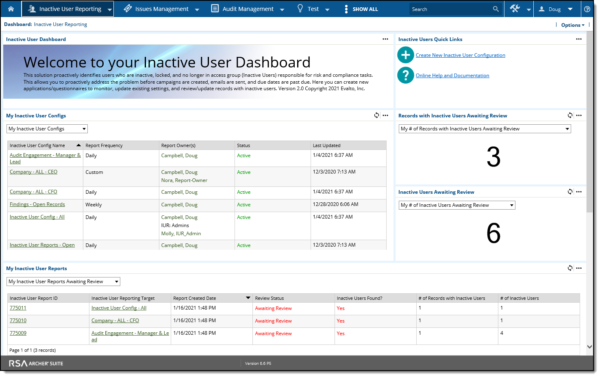Expand the Doug user menu arrow
Viewport: 600px width, 377px height.
(x=570, y=9)
